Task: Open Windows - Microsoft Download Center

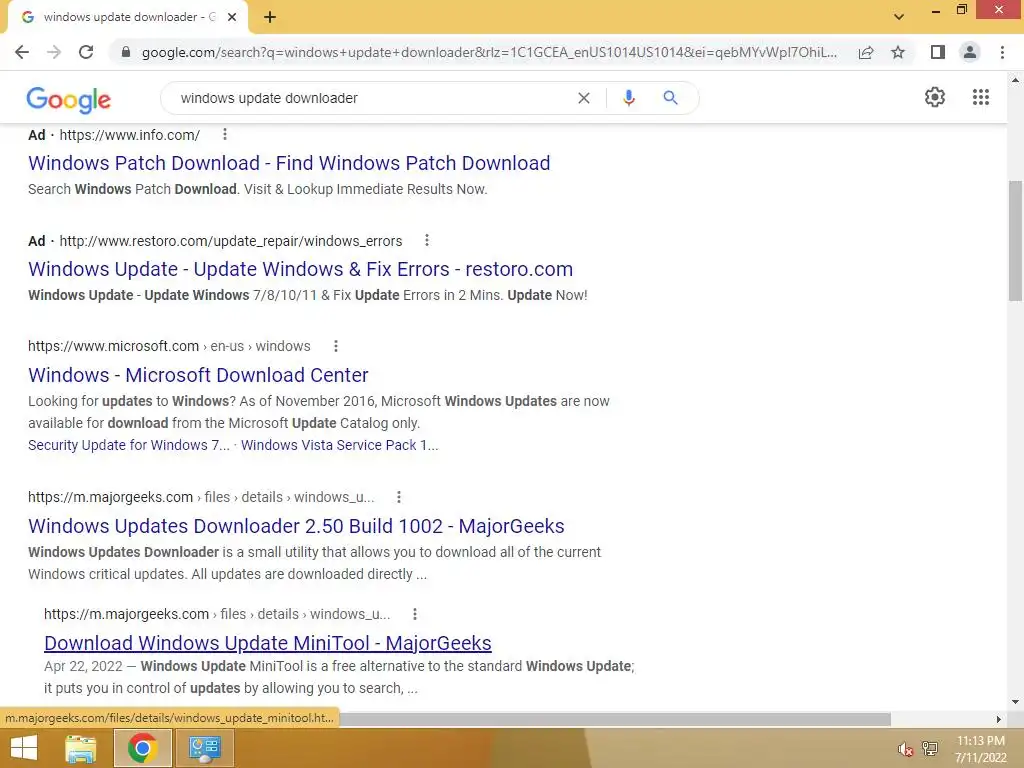Action: coord(198,375)
